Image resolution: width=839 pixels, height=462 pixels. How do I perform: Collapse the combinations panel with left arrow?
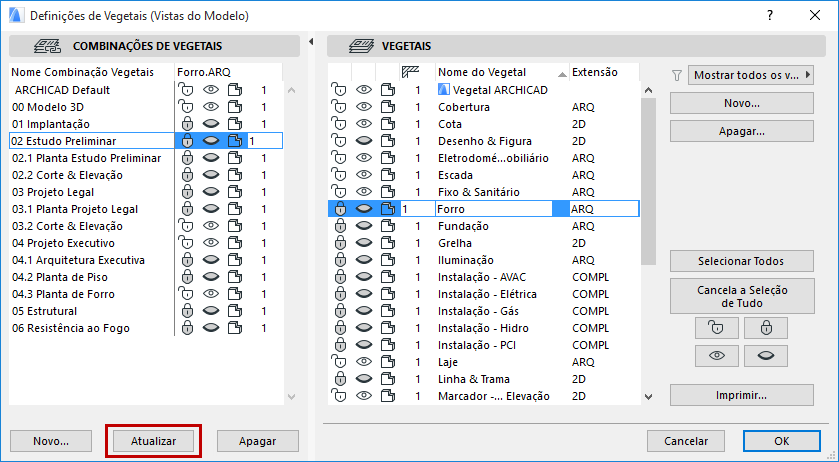pyautogui.click(x=311, y=42)
